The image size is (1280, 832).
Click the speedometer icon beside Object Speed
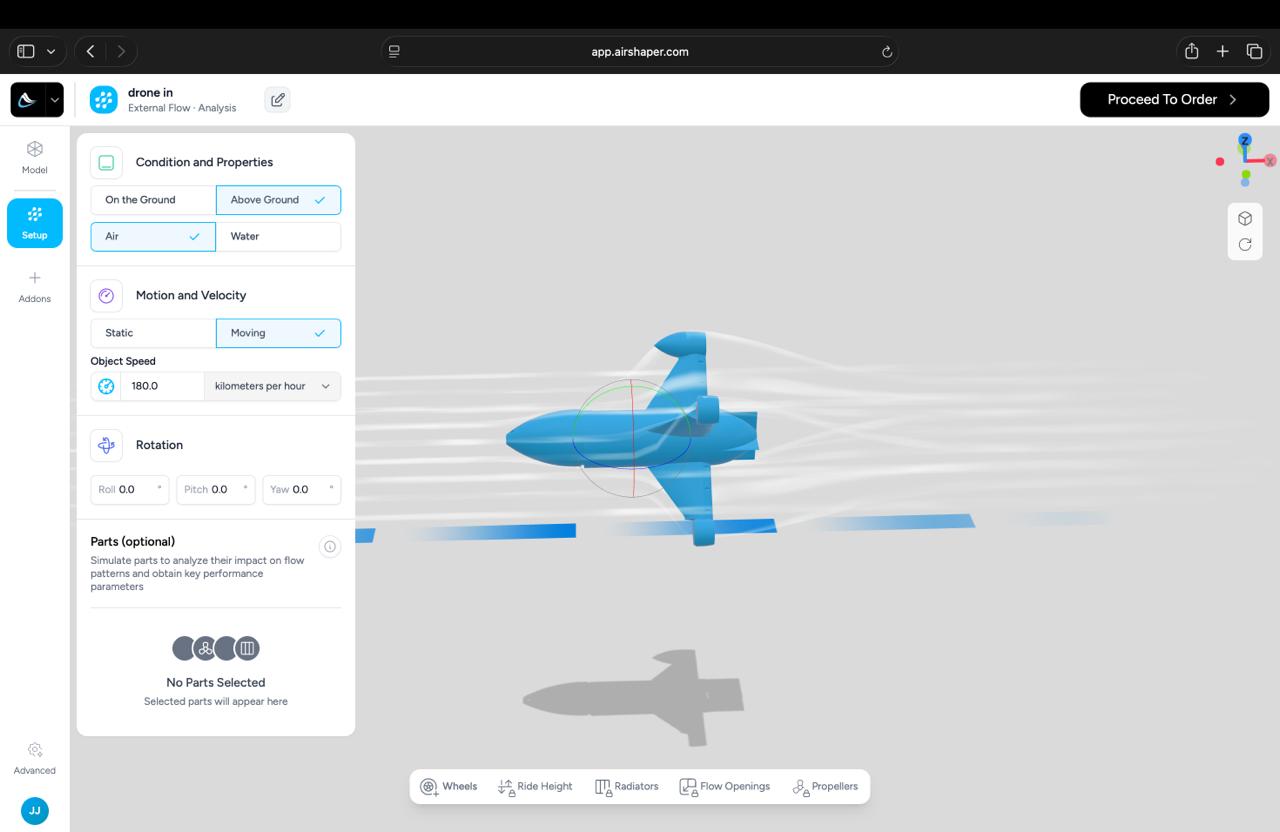[x=106, y=386]
